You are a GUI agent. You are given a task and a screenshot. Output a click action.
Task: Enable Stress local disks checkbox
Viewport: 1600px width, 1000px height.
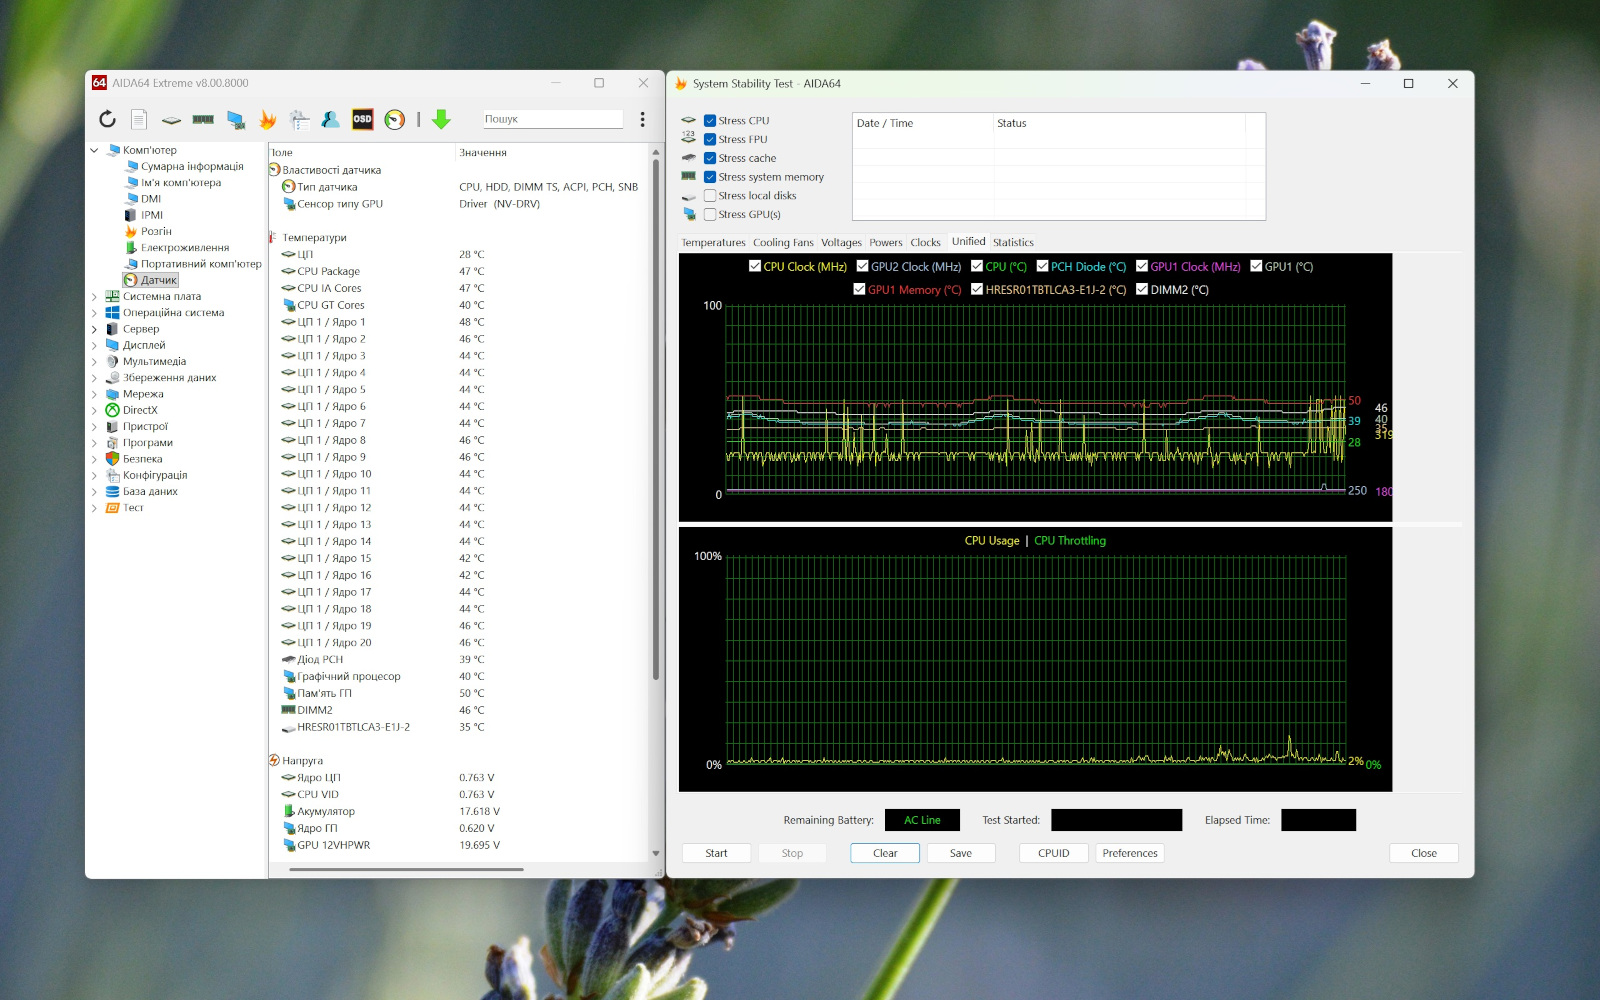(x=710, y=196)
